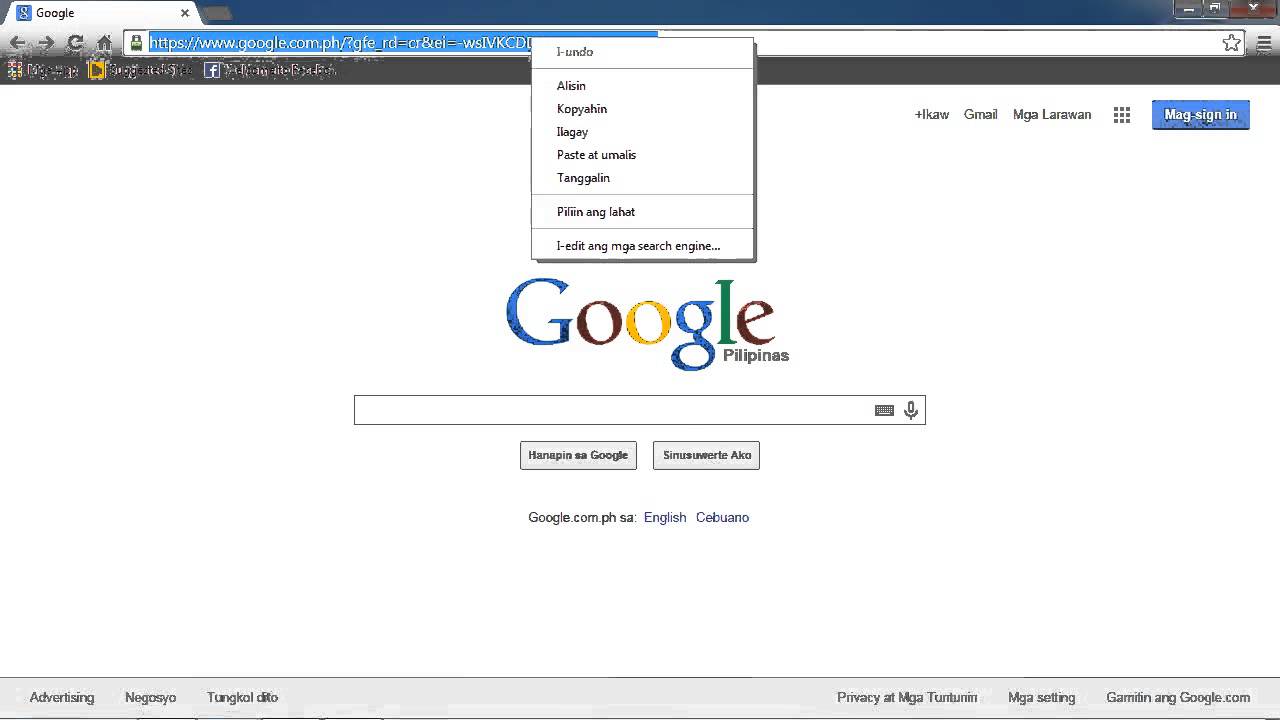This screenshot has width=1280, height=720.
Task: Open the Negosyo footer link
Action: click(150, 698)
